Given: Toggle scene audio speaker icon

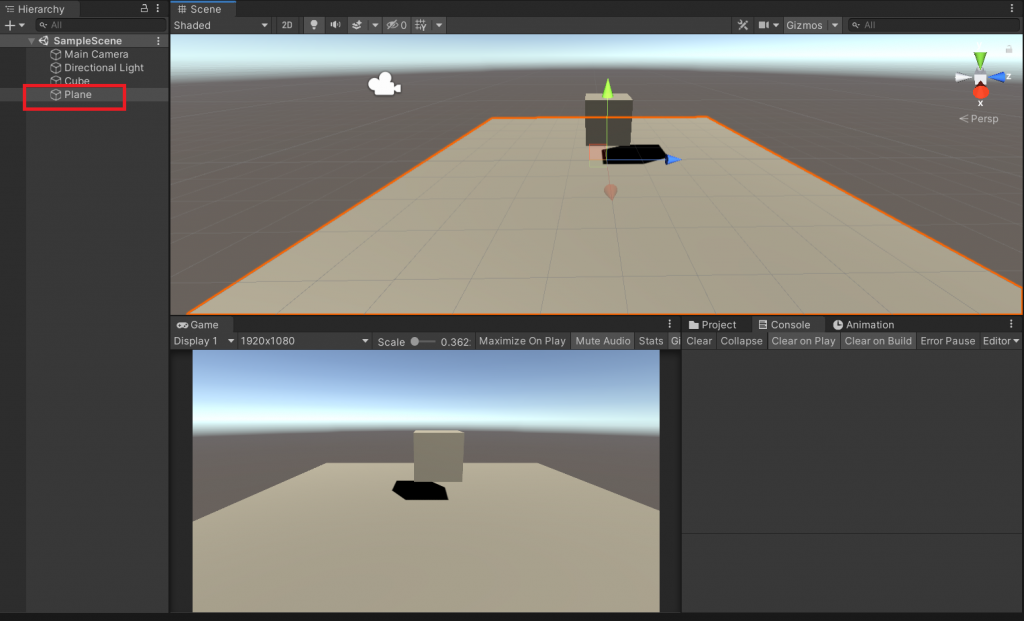Looking at the screenshot, I should [x=335, y=25].
